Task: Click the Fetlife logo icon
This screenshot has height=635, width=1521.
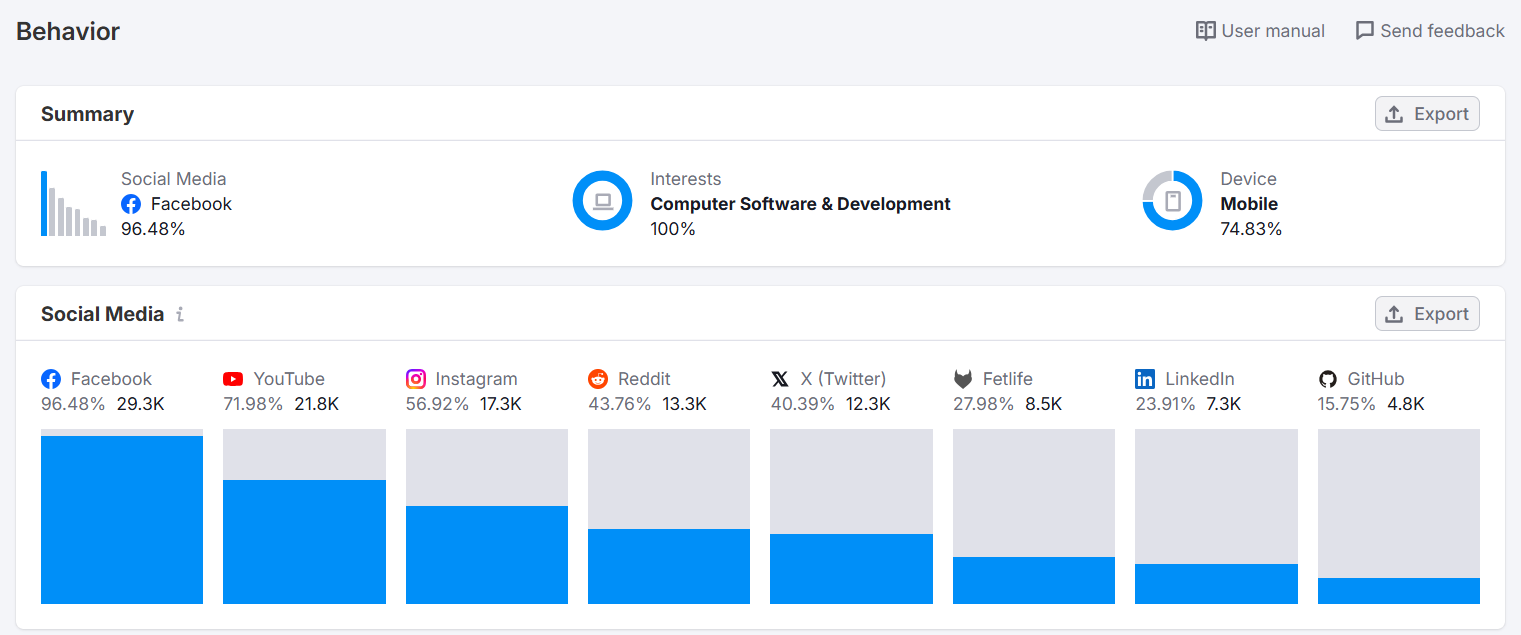Action: 963,379
